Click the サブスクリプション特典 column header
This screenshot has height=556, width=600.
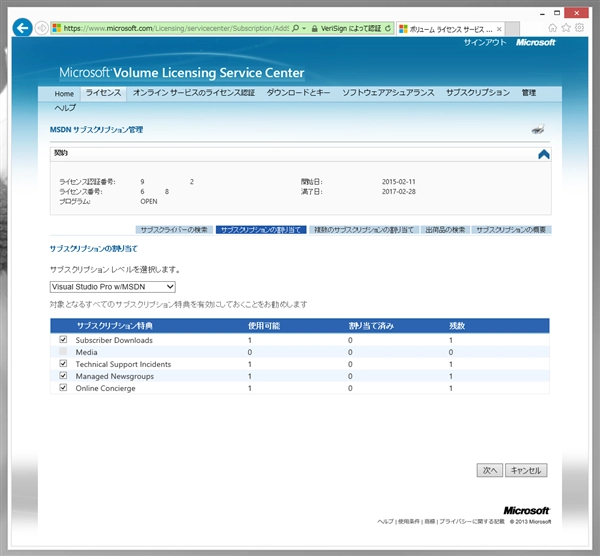(x=114, y=326)
